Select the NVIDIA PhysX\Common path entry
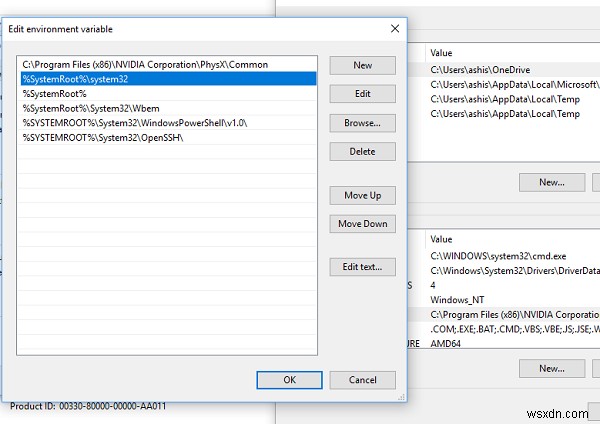 click(x=167, y=64)
